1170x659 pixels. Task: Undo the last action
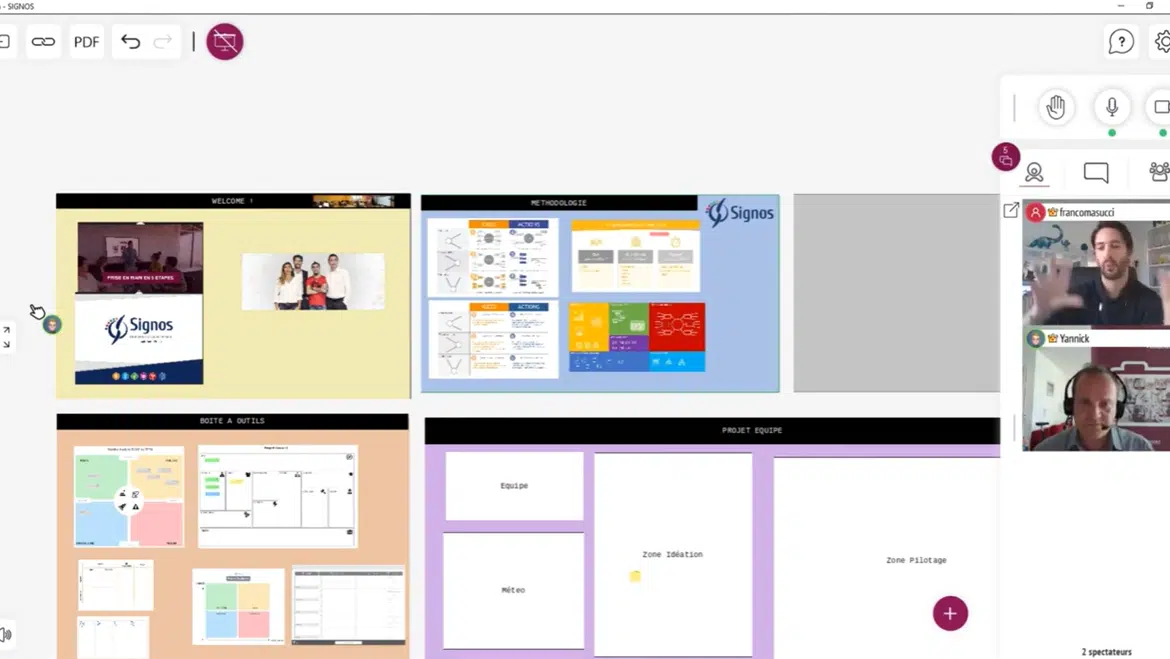[x=131, y=42]
